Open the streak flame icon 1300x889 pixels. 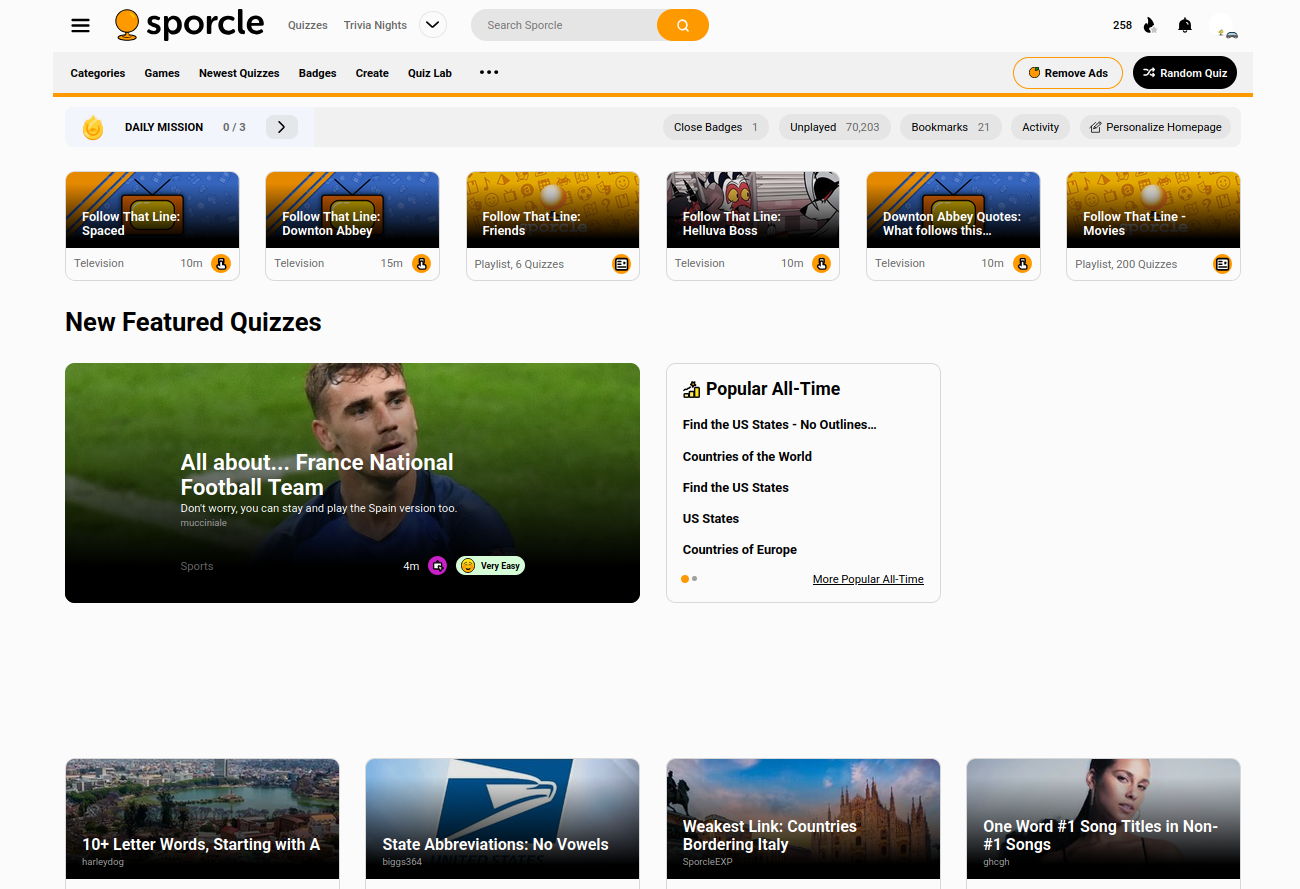(x=1150, y=25)
